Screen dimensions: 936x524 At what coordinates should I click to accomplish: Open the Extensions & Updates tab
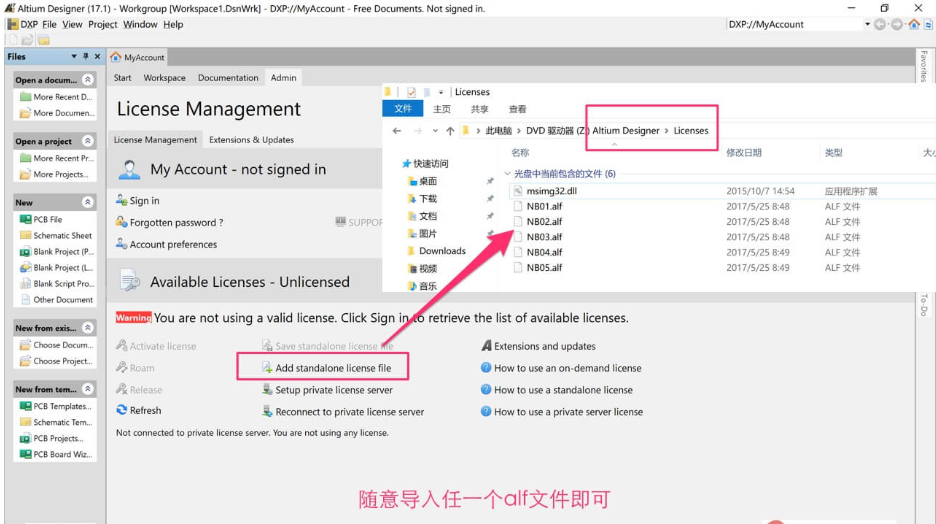pyautogui.click(x=251, y=140)
